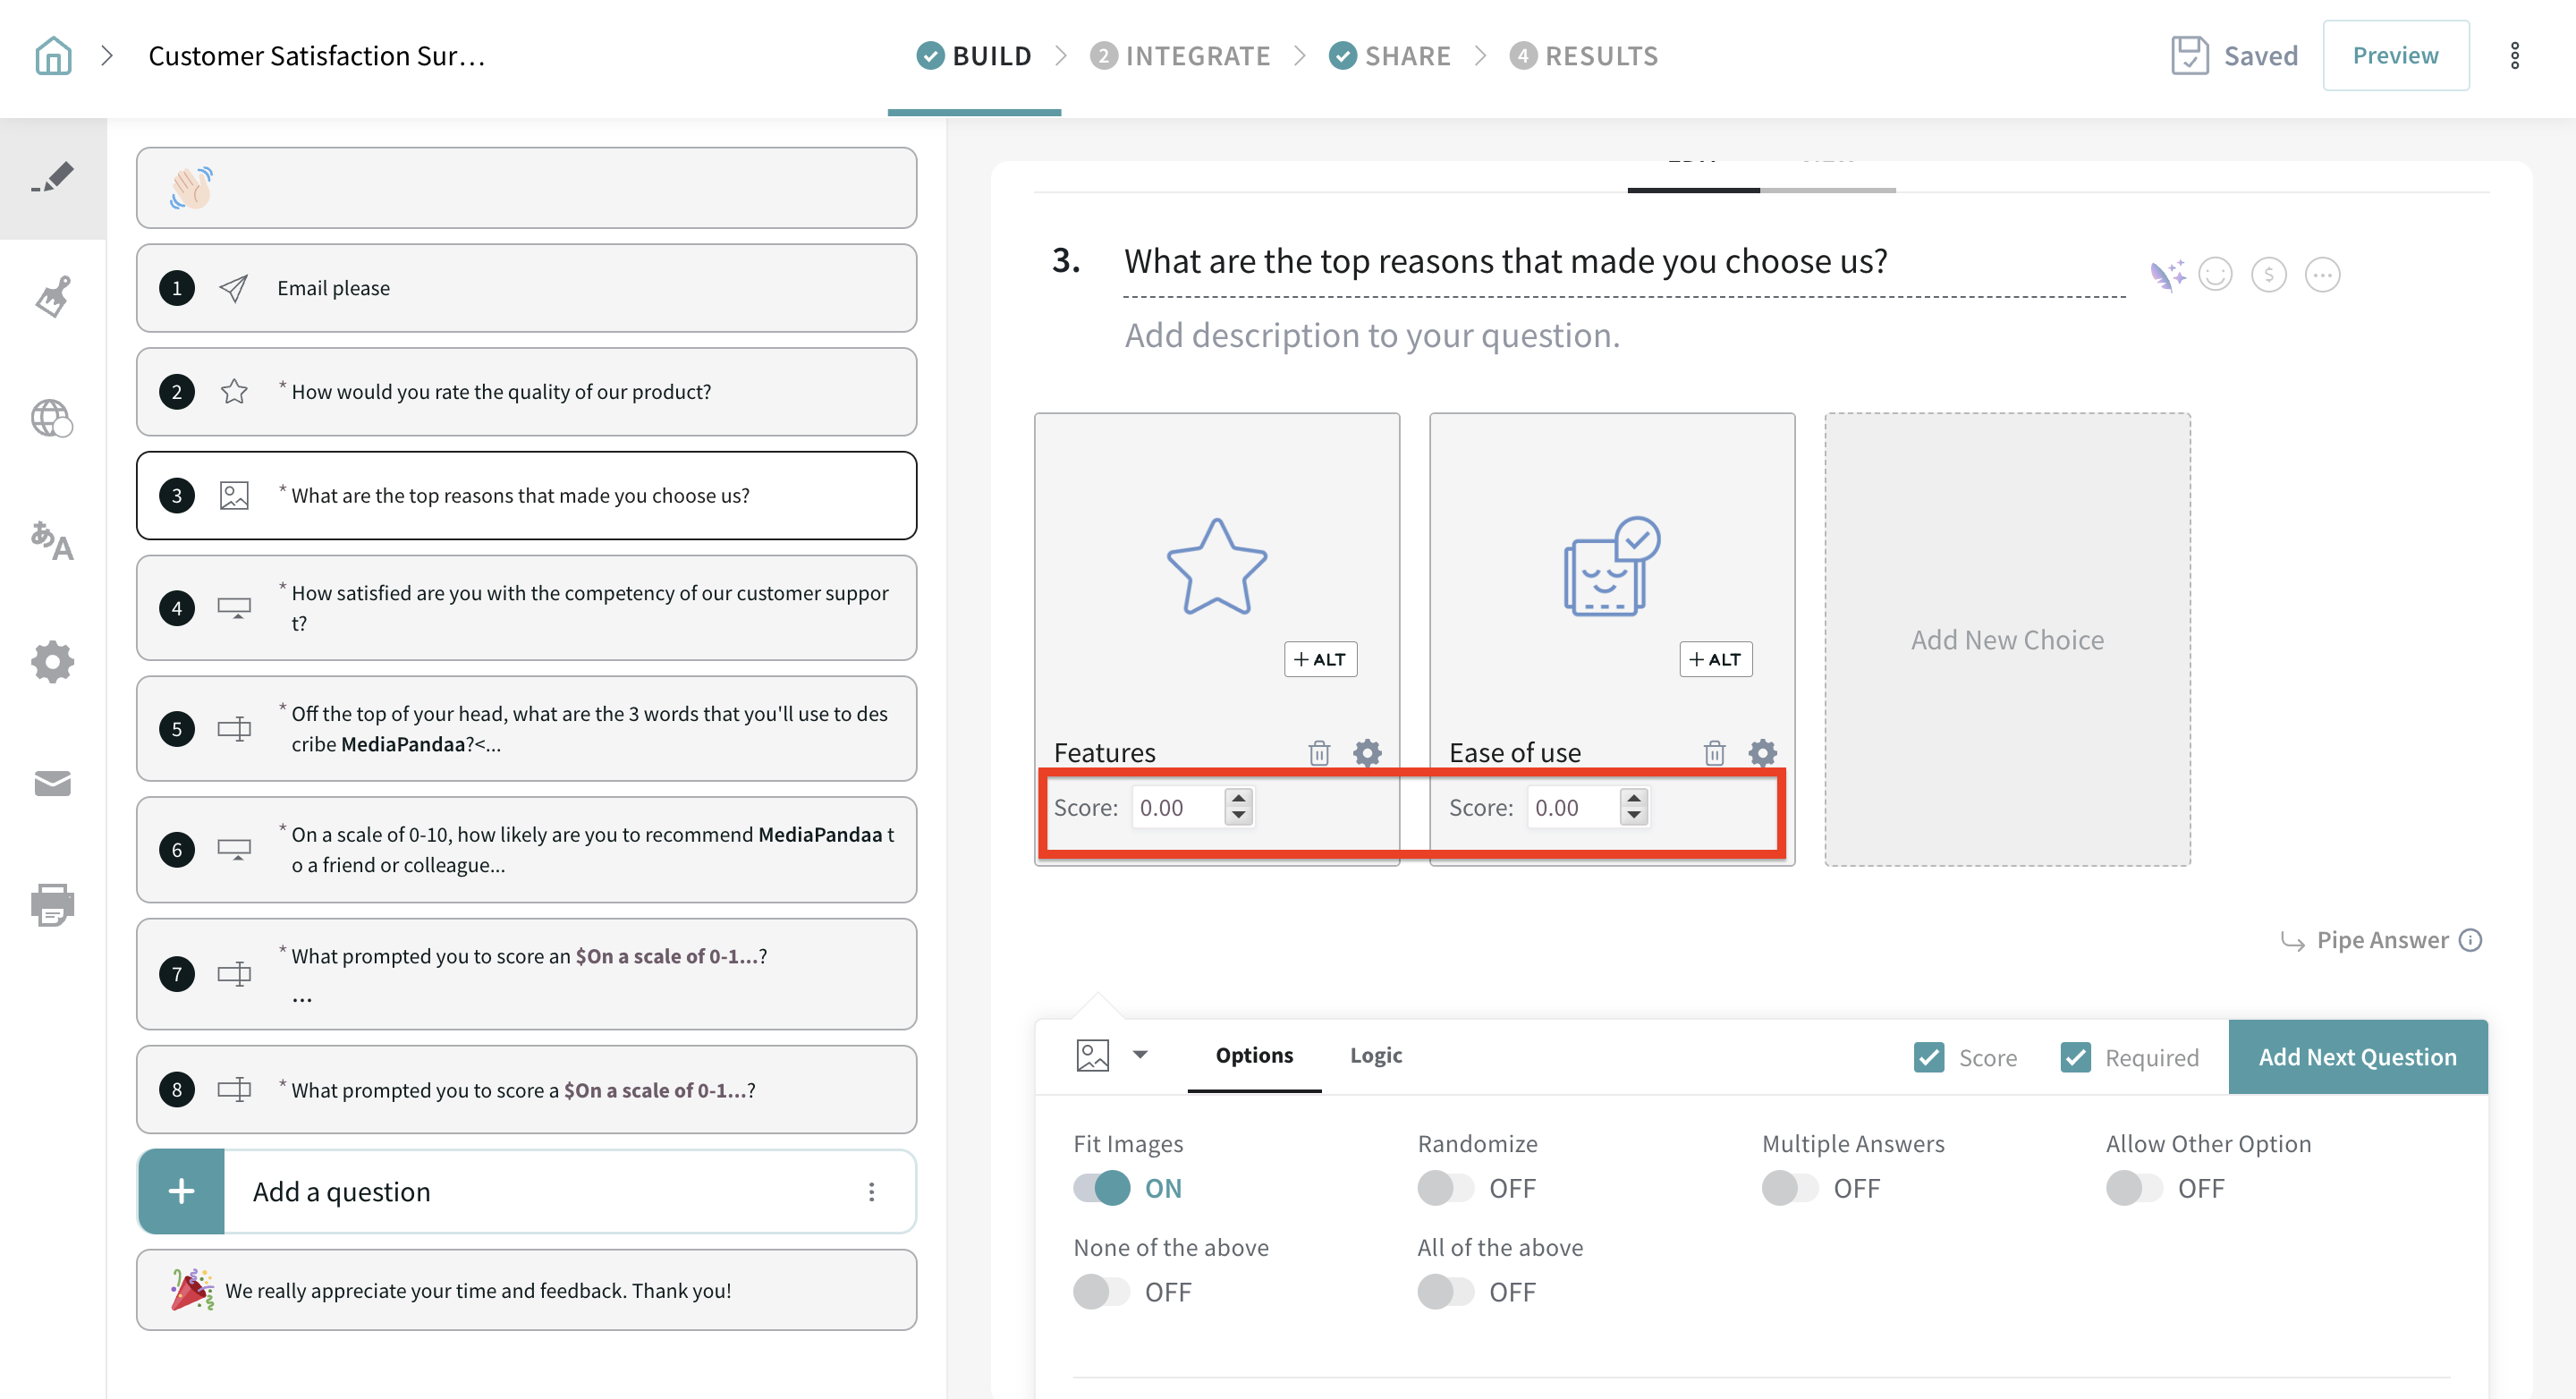Open Add a question options menu

tap(871, 1191)
